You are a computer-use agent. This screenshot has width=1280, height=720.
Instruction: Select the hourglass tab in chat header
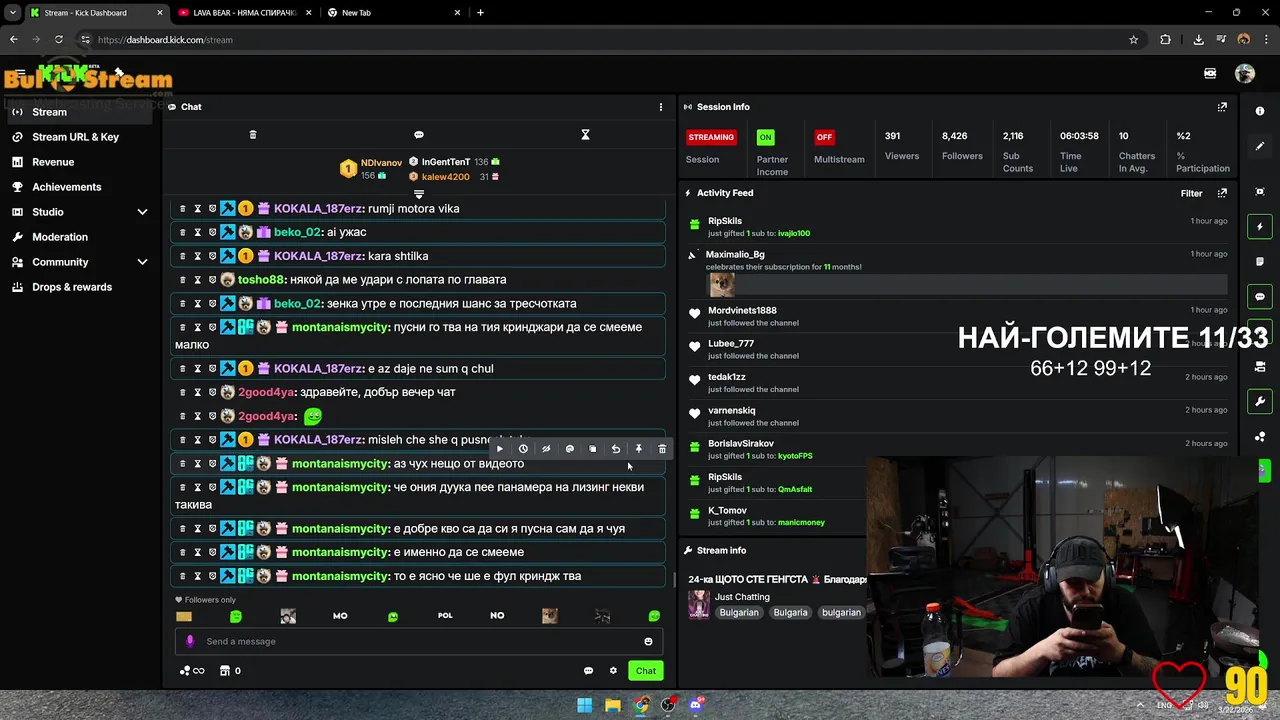pyautogui.click(x=586, y=135)
